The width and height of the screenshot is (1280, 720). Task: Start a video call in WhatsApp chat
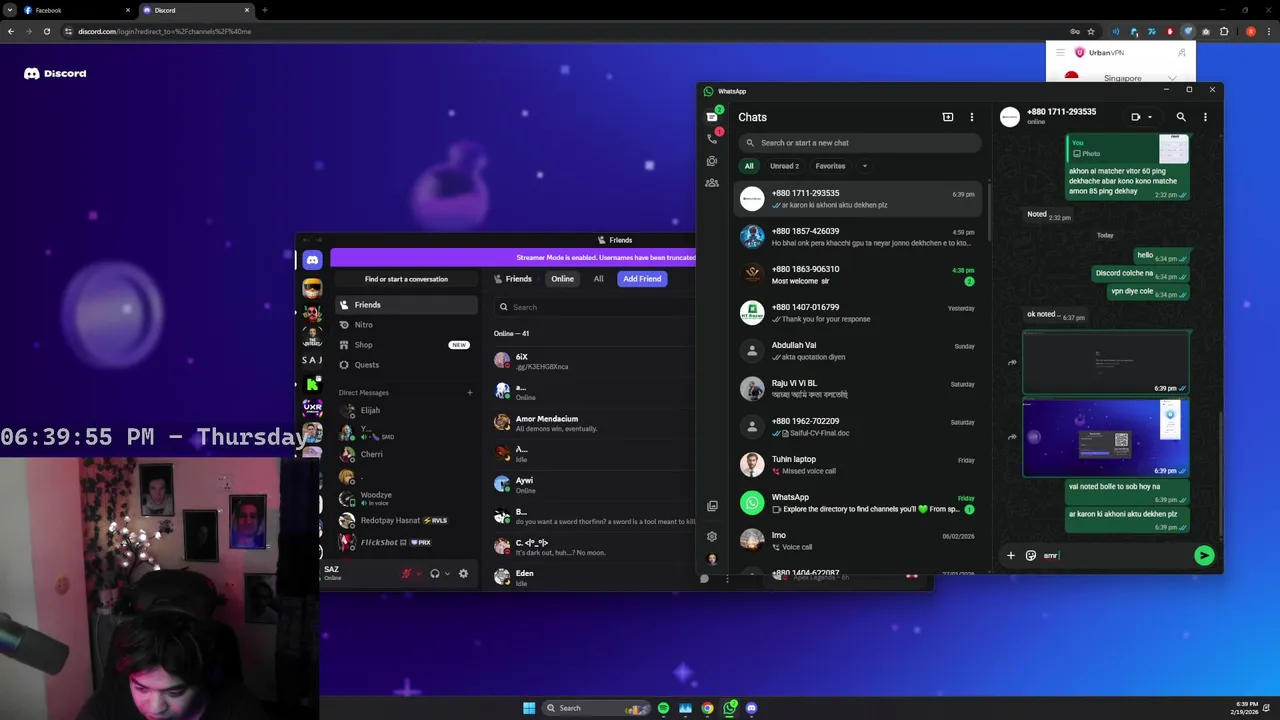pyautogui.click(x=1136, y=117)
